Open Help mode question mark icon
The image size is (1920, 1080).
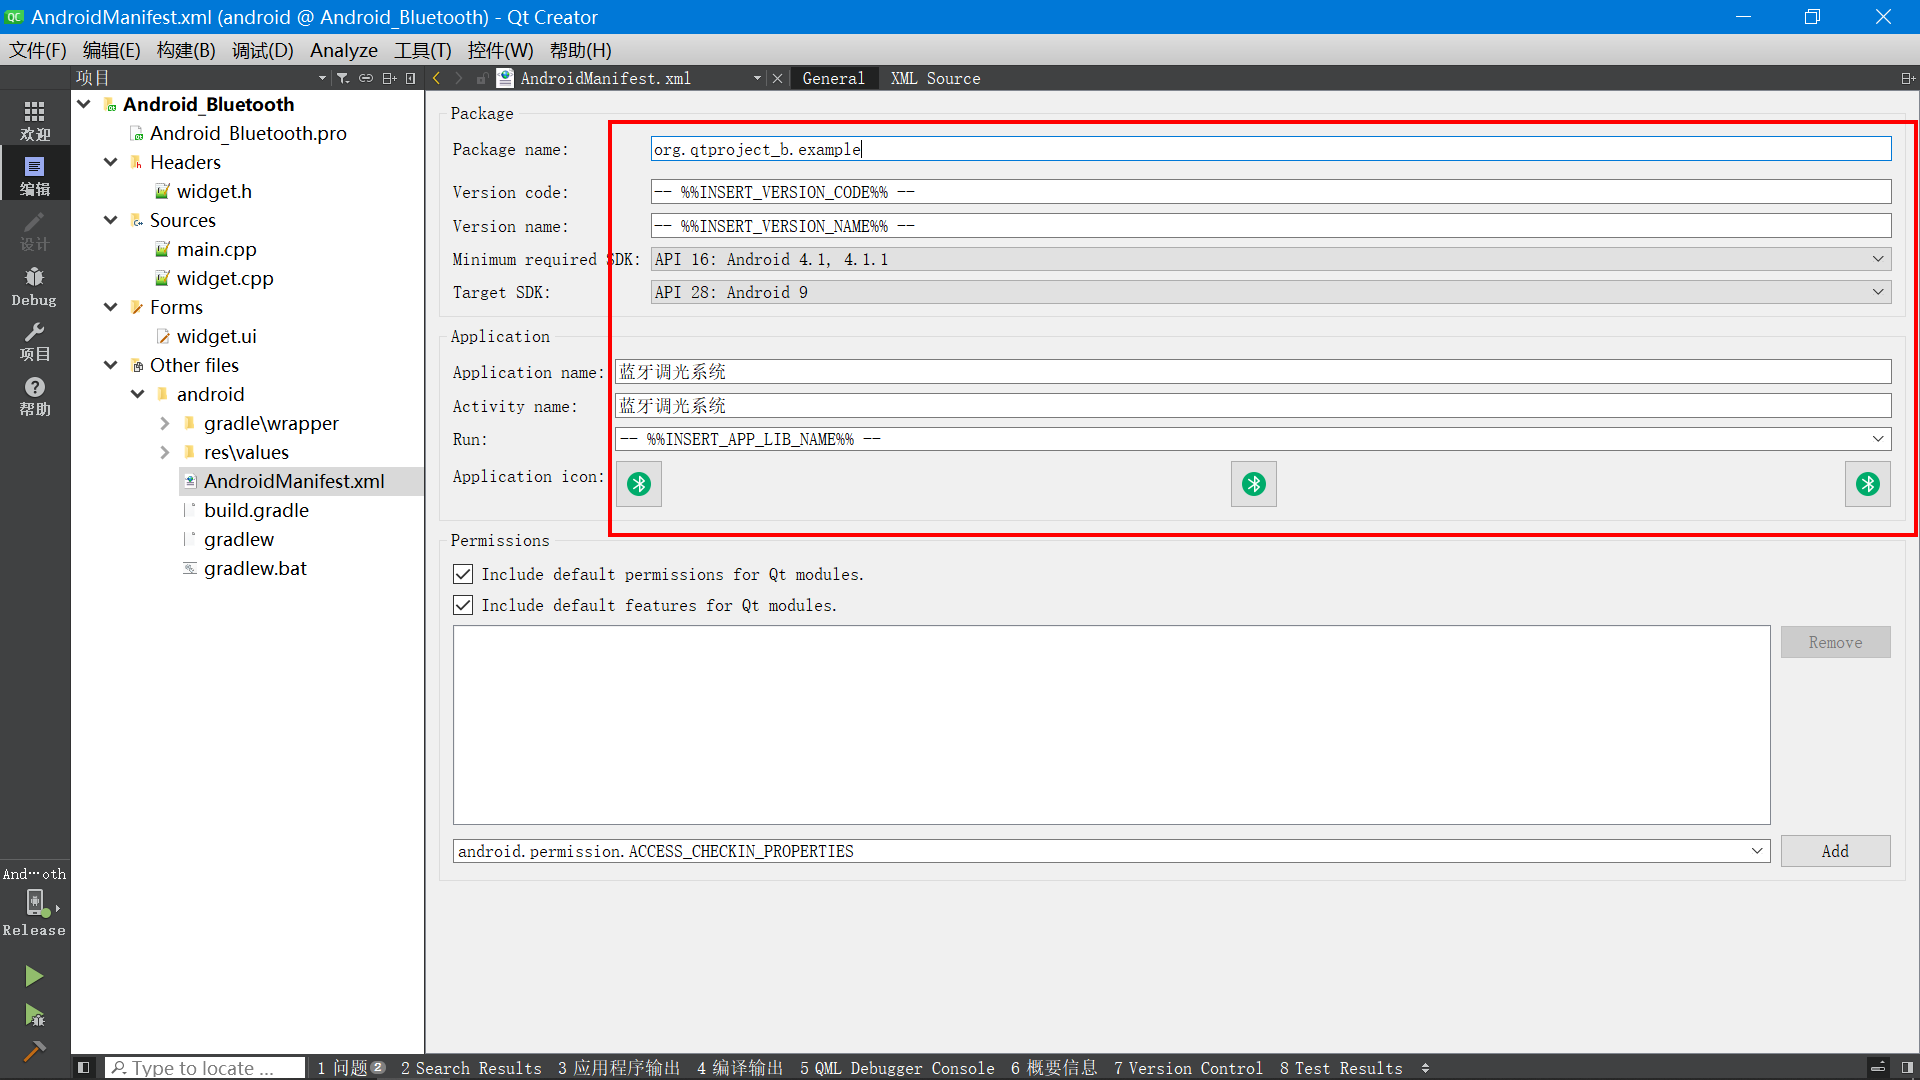tap(34, 396)
